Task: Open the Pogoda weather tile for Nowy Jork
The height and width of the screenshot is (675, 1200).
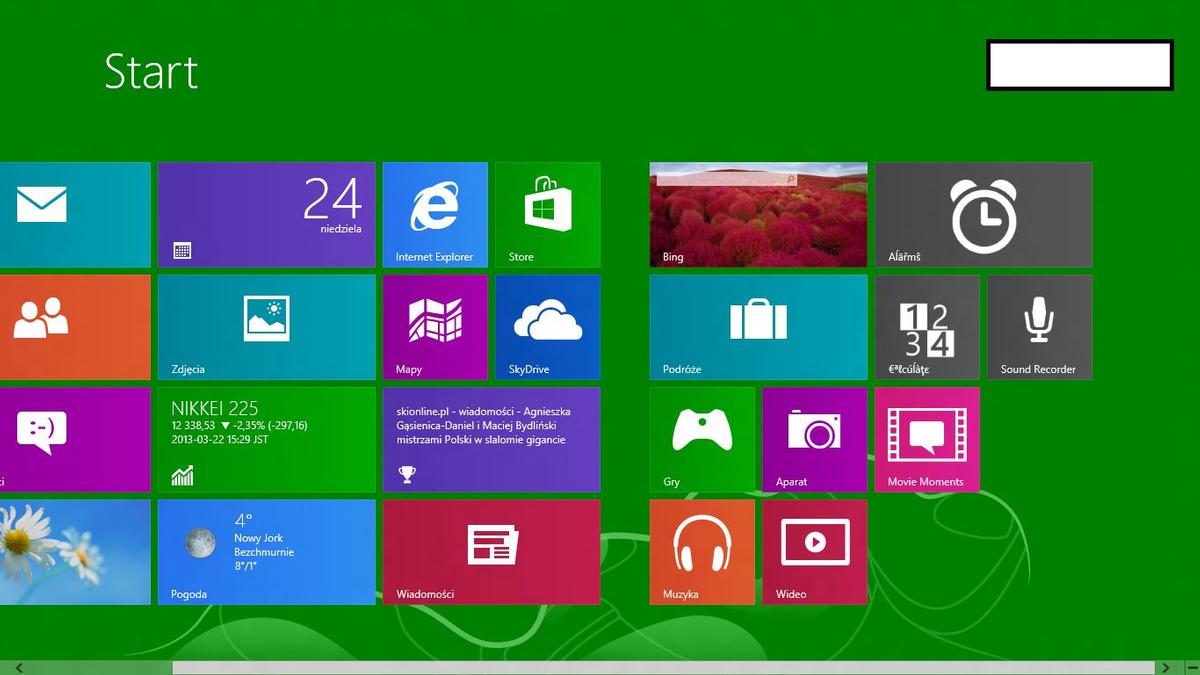Action: click(267, 553)
